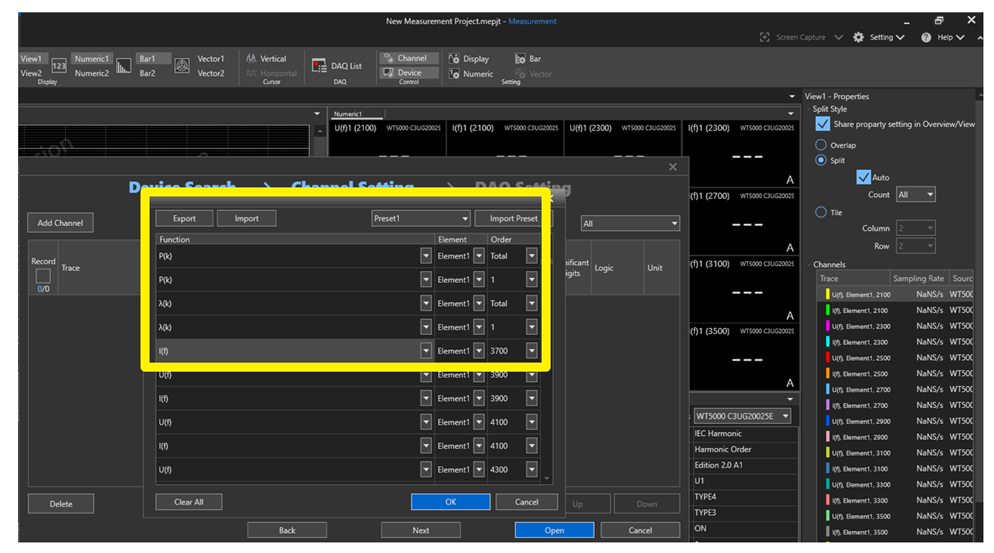Open the WT5000 C3UG20025E device dropdown
Viewport: 994px width, 553px height.
click(742, 416)
